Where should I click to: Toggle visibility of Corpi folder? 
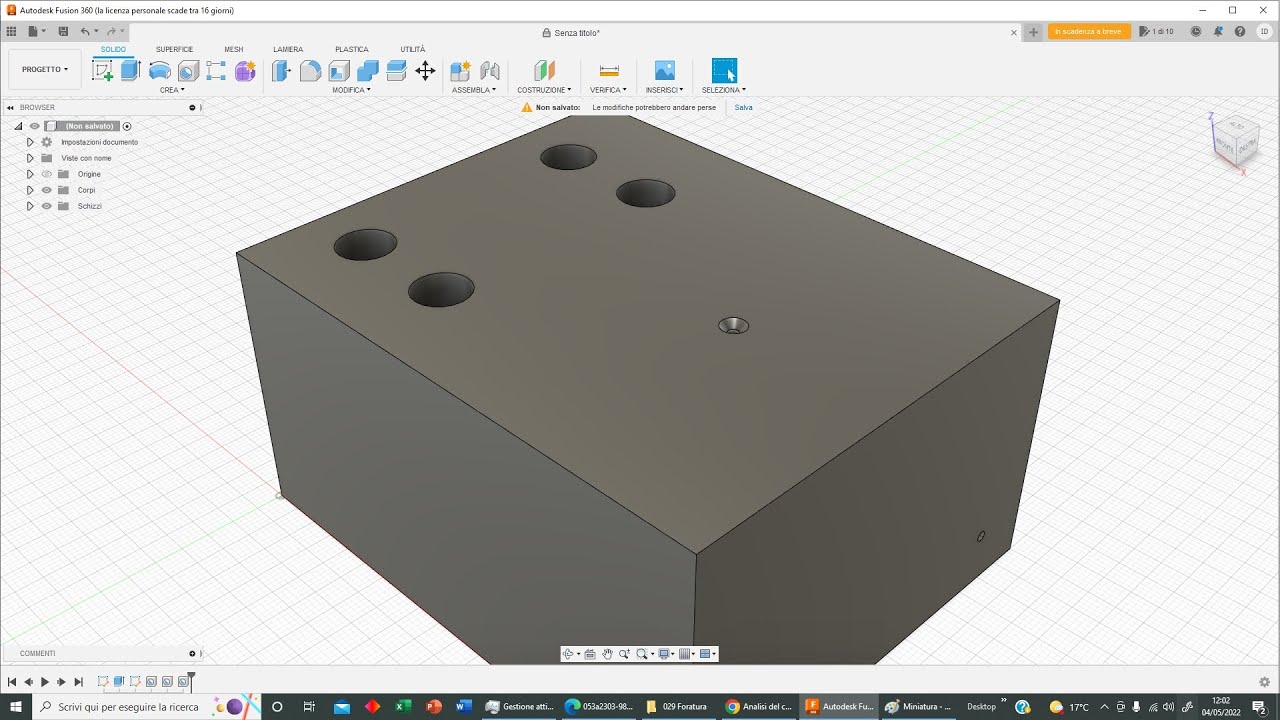[46, 190]
